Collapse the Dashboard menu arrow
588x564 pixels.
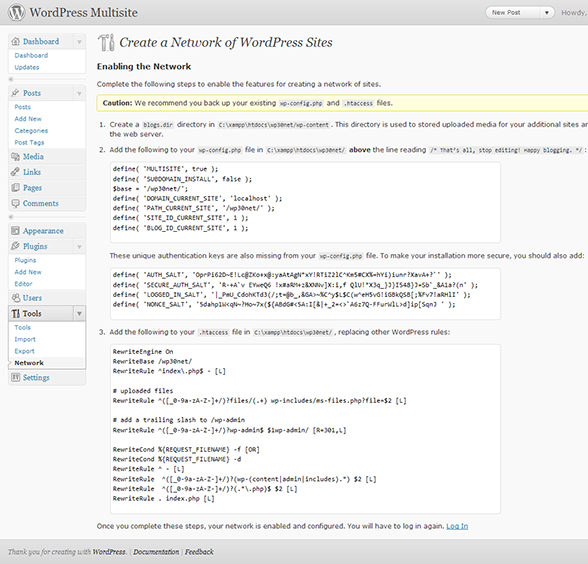pos(79,42)
